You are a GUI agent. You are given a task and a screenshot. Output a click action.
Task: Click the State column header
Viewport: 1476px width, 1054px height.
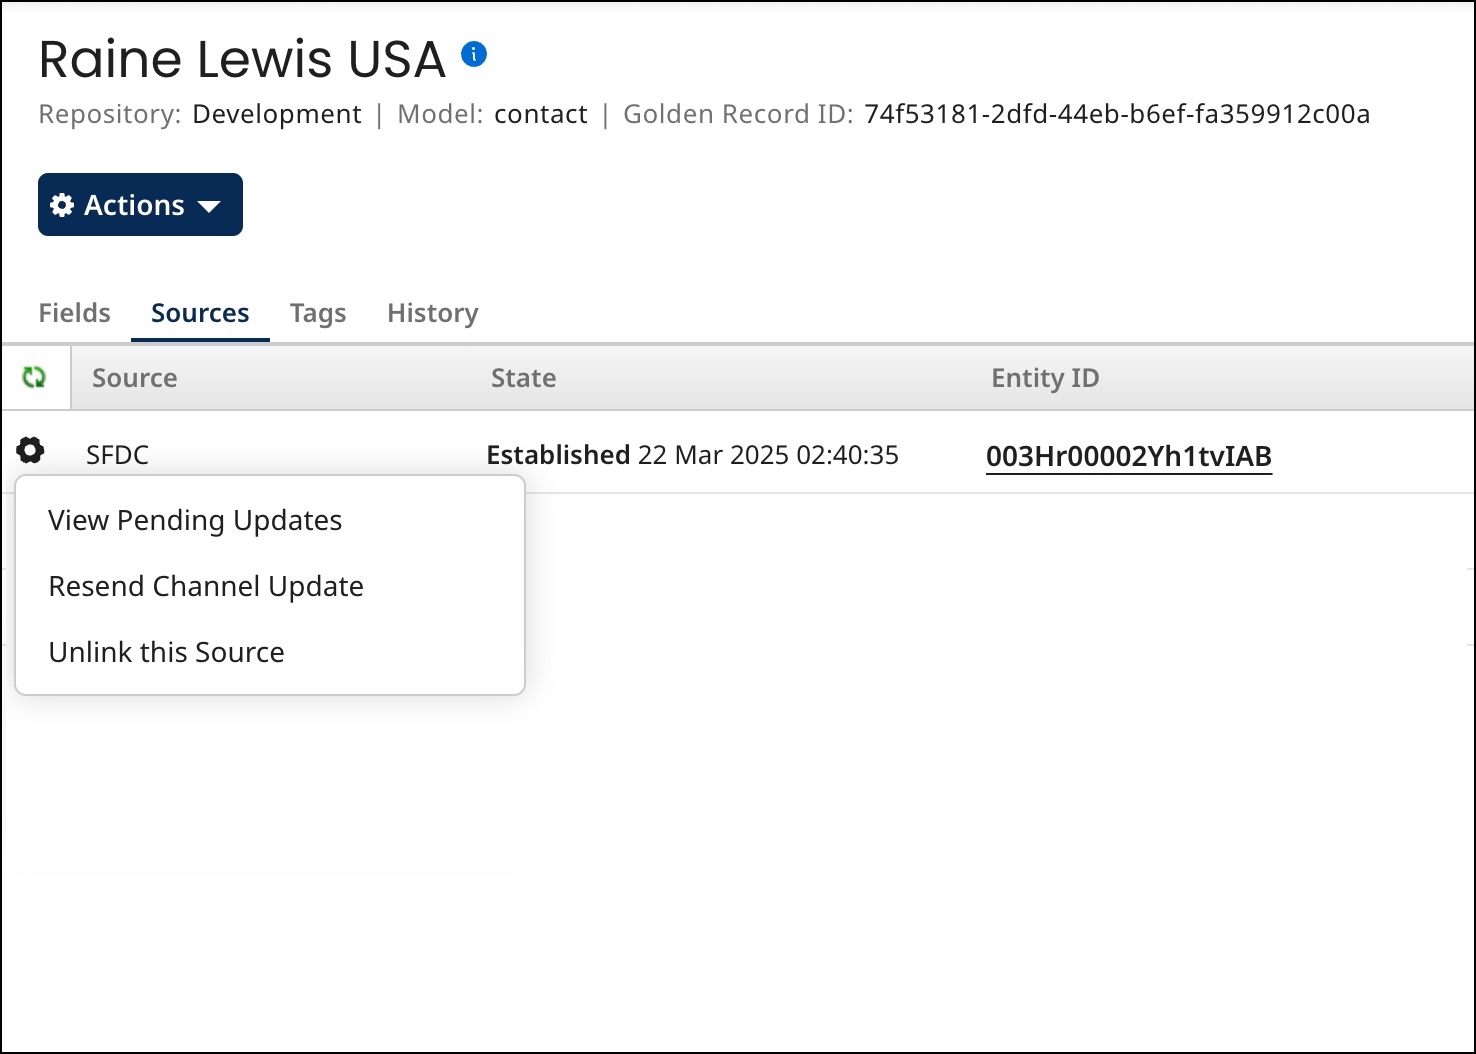(x=523, y=378)
